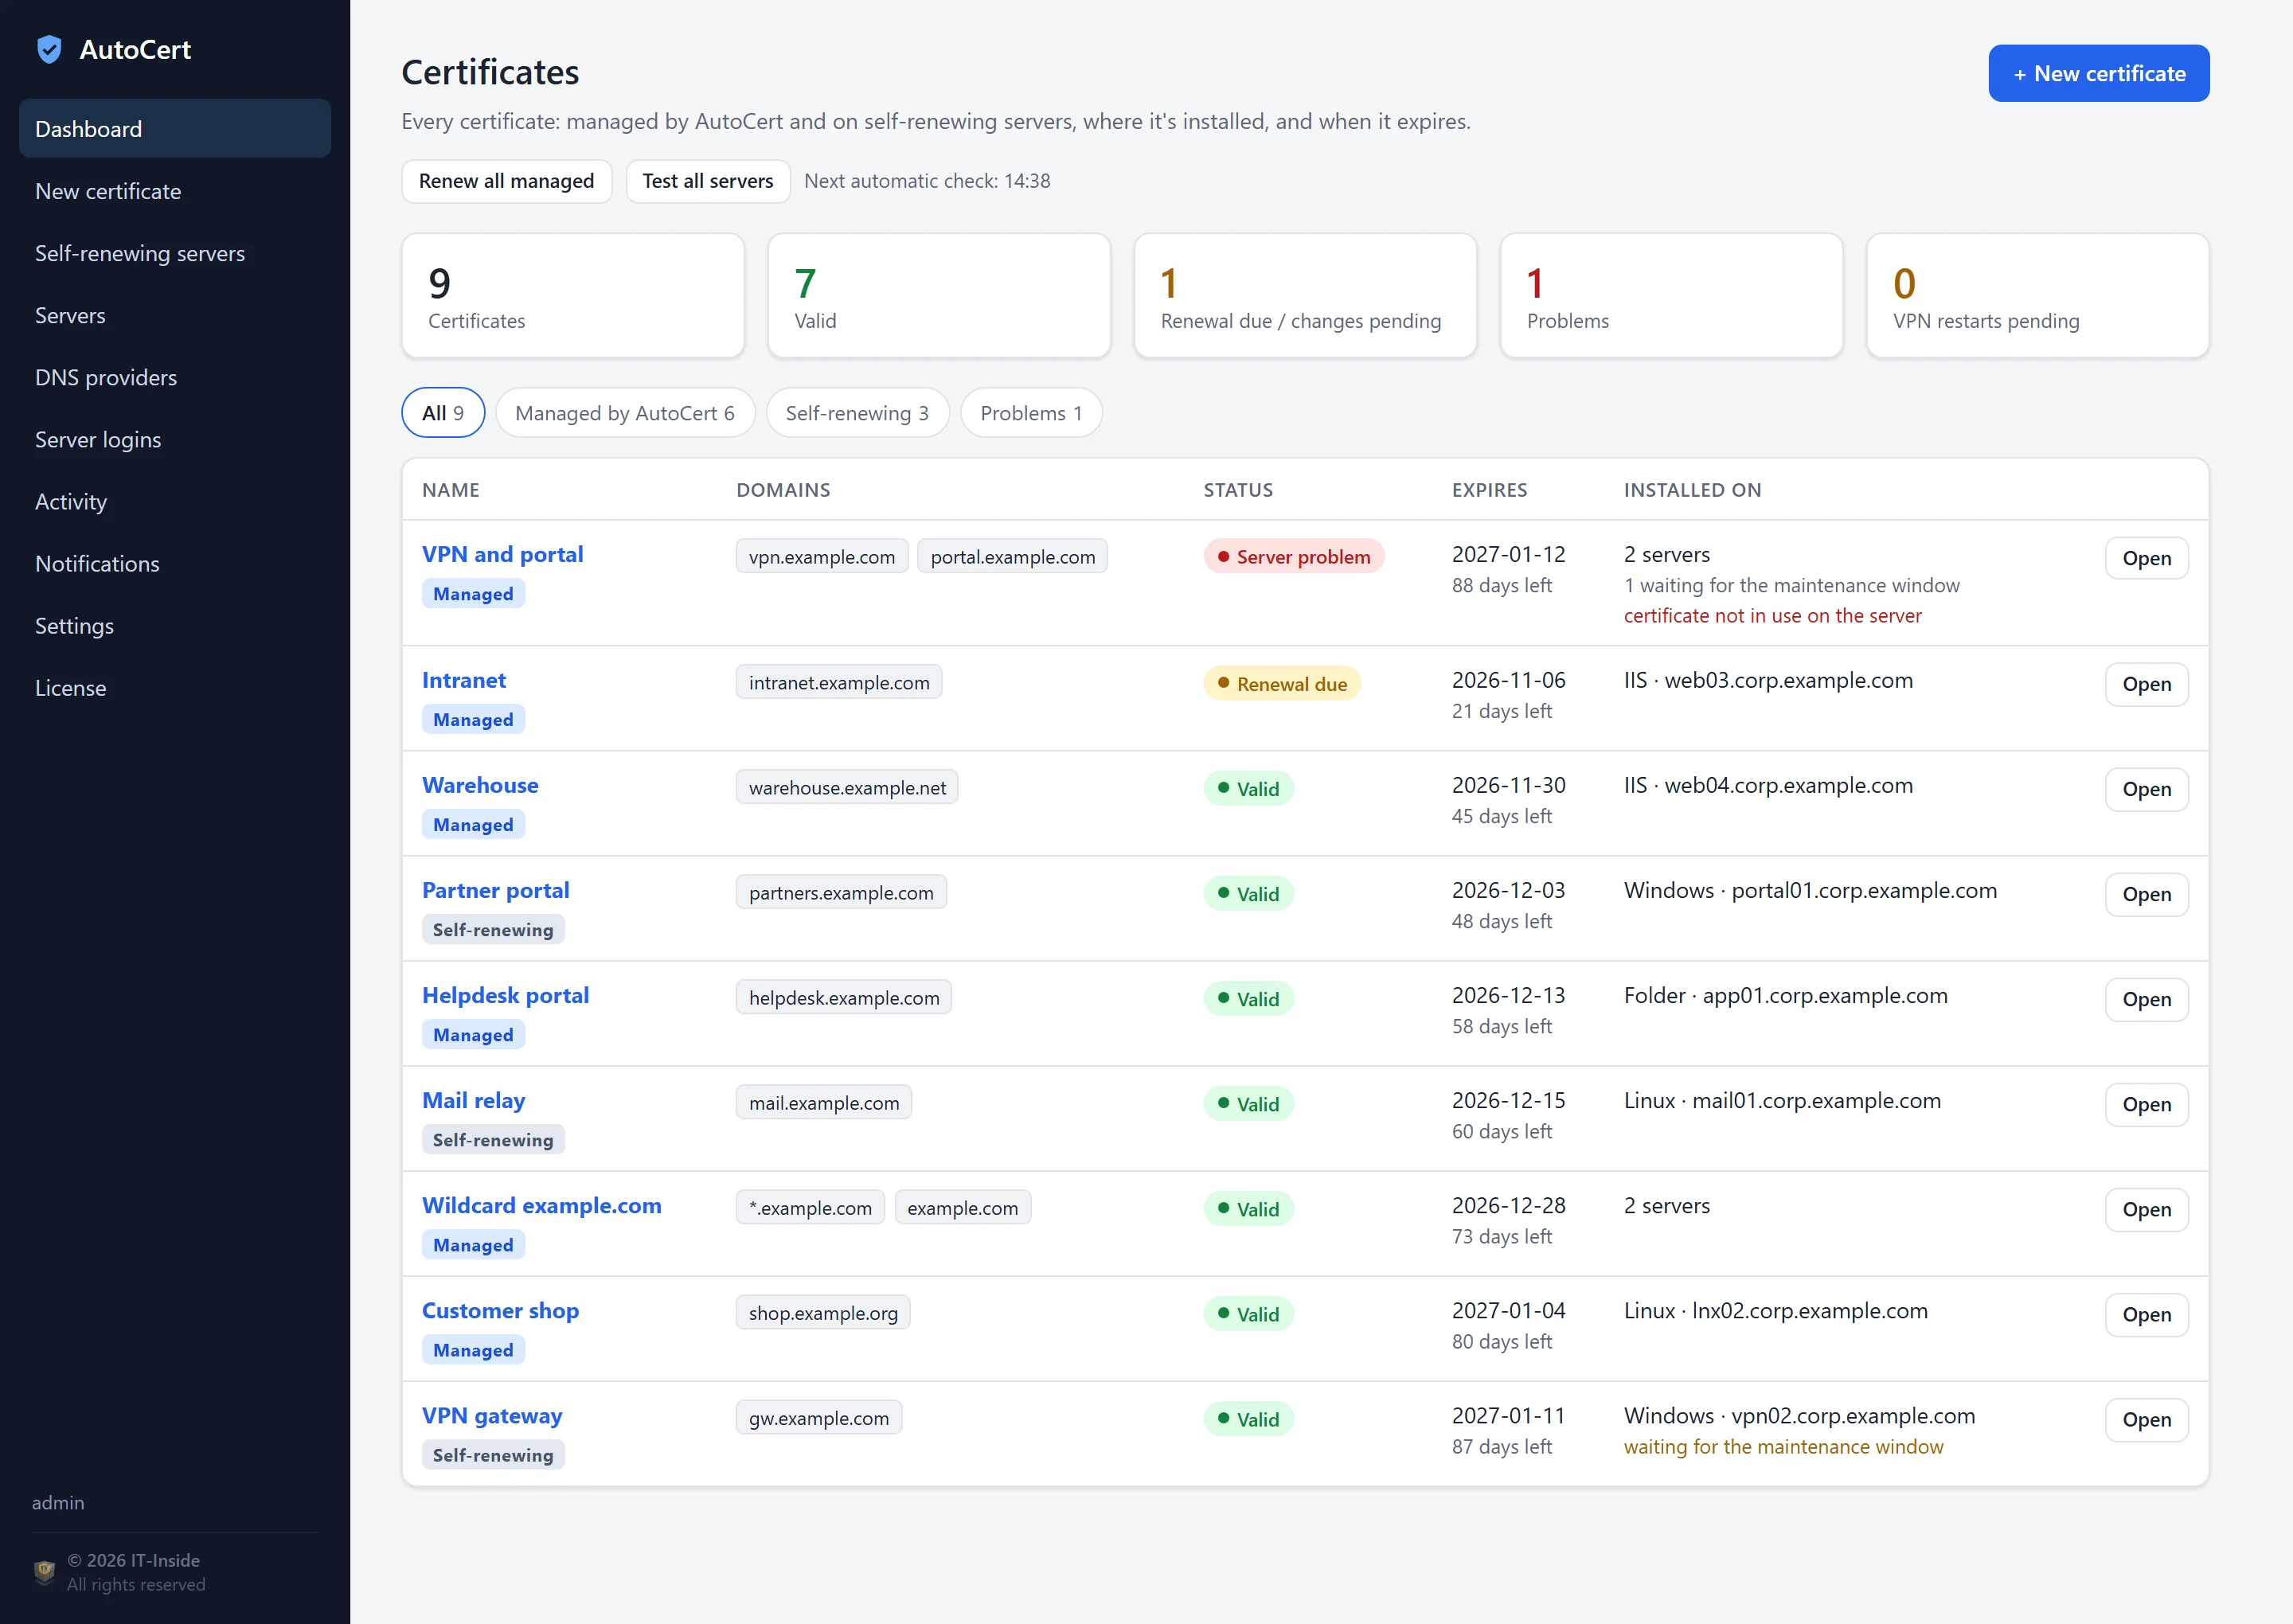
Task: Open Notifications in sidebar
Action: pos(175,563)
